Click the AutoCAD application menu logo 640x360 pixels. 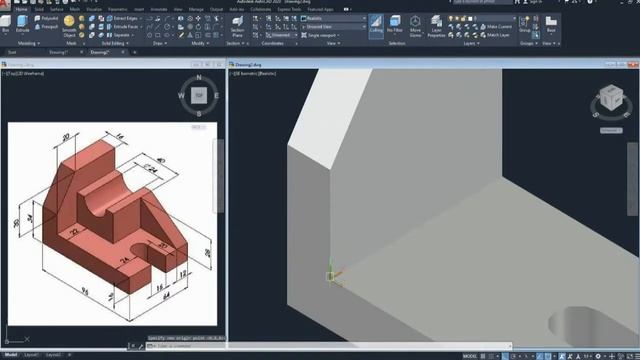[x=4, y=4]
